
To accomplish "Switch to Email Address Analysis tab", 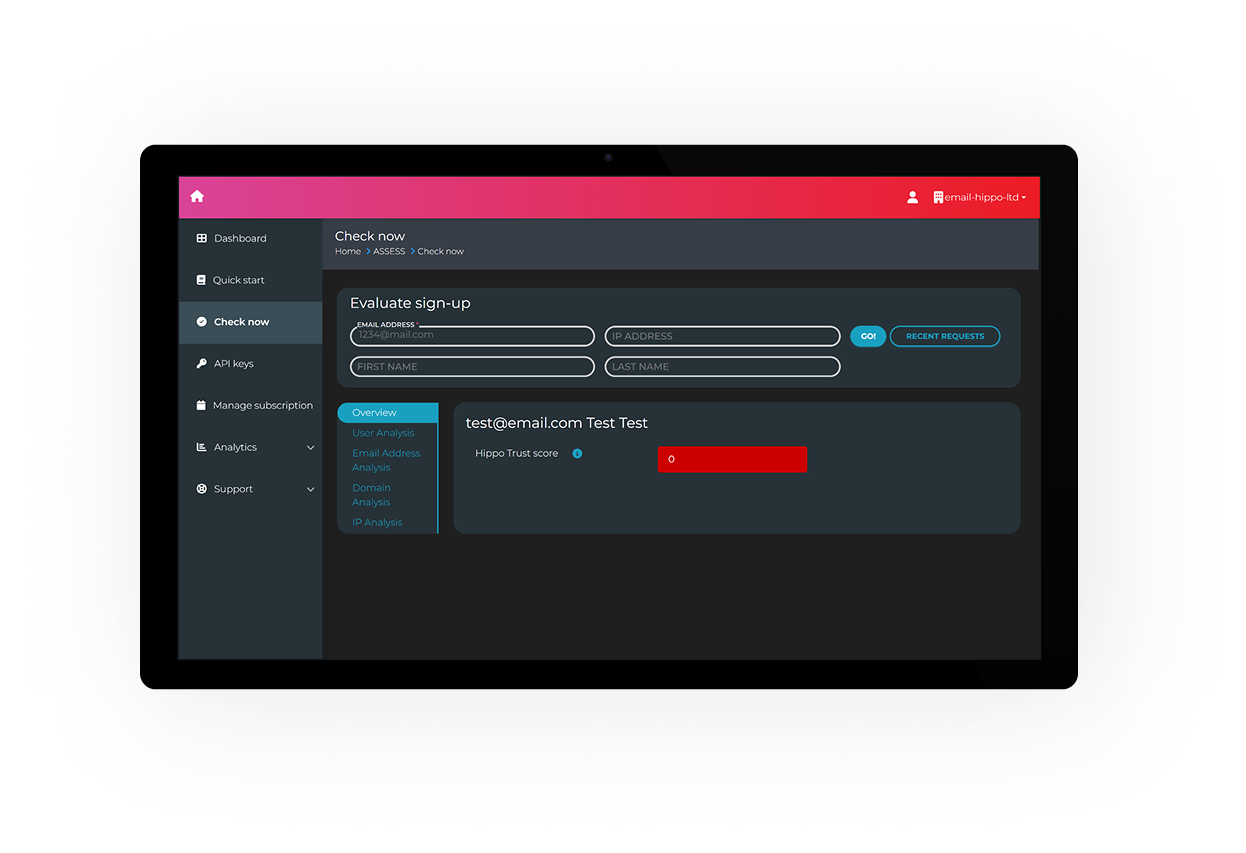I will click(x=386, y=460).
